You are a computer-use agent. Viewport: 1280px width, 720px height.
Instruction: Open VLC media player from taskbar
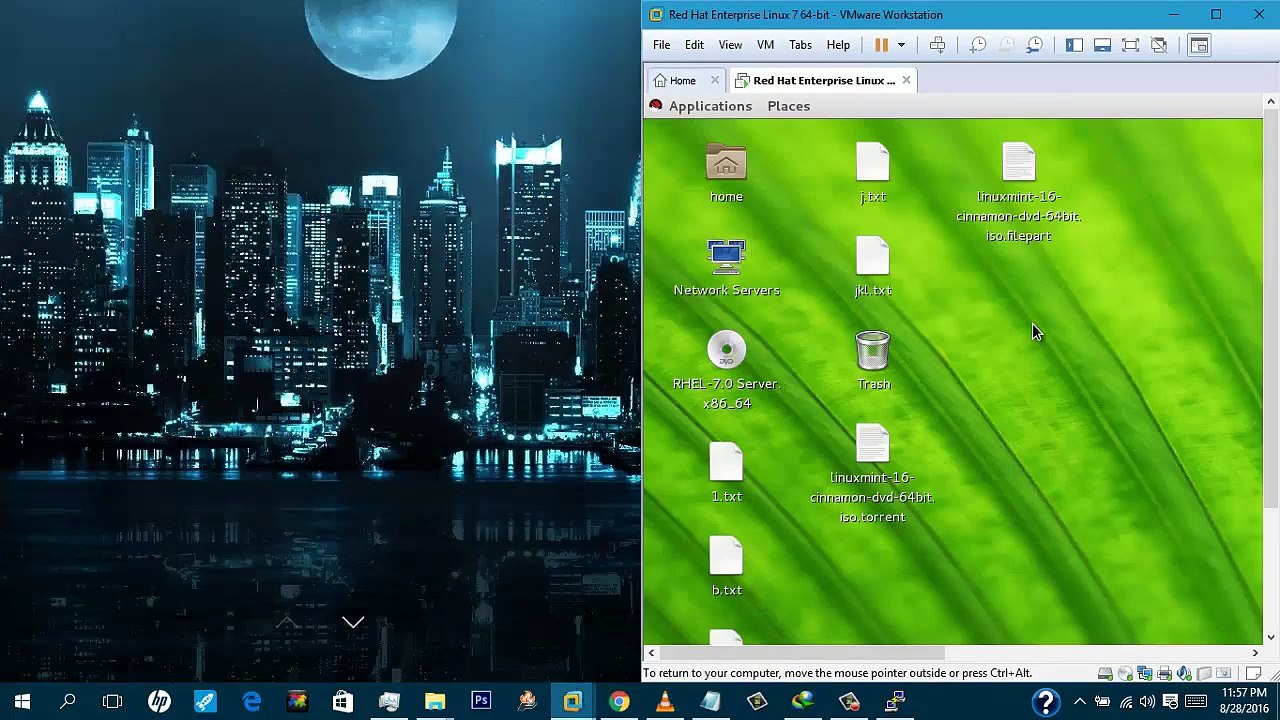[665, 701]
